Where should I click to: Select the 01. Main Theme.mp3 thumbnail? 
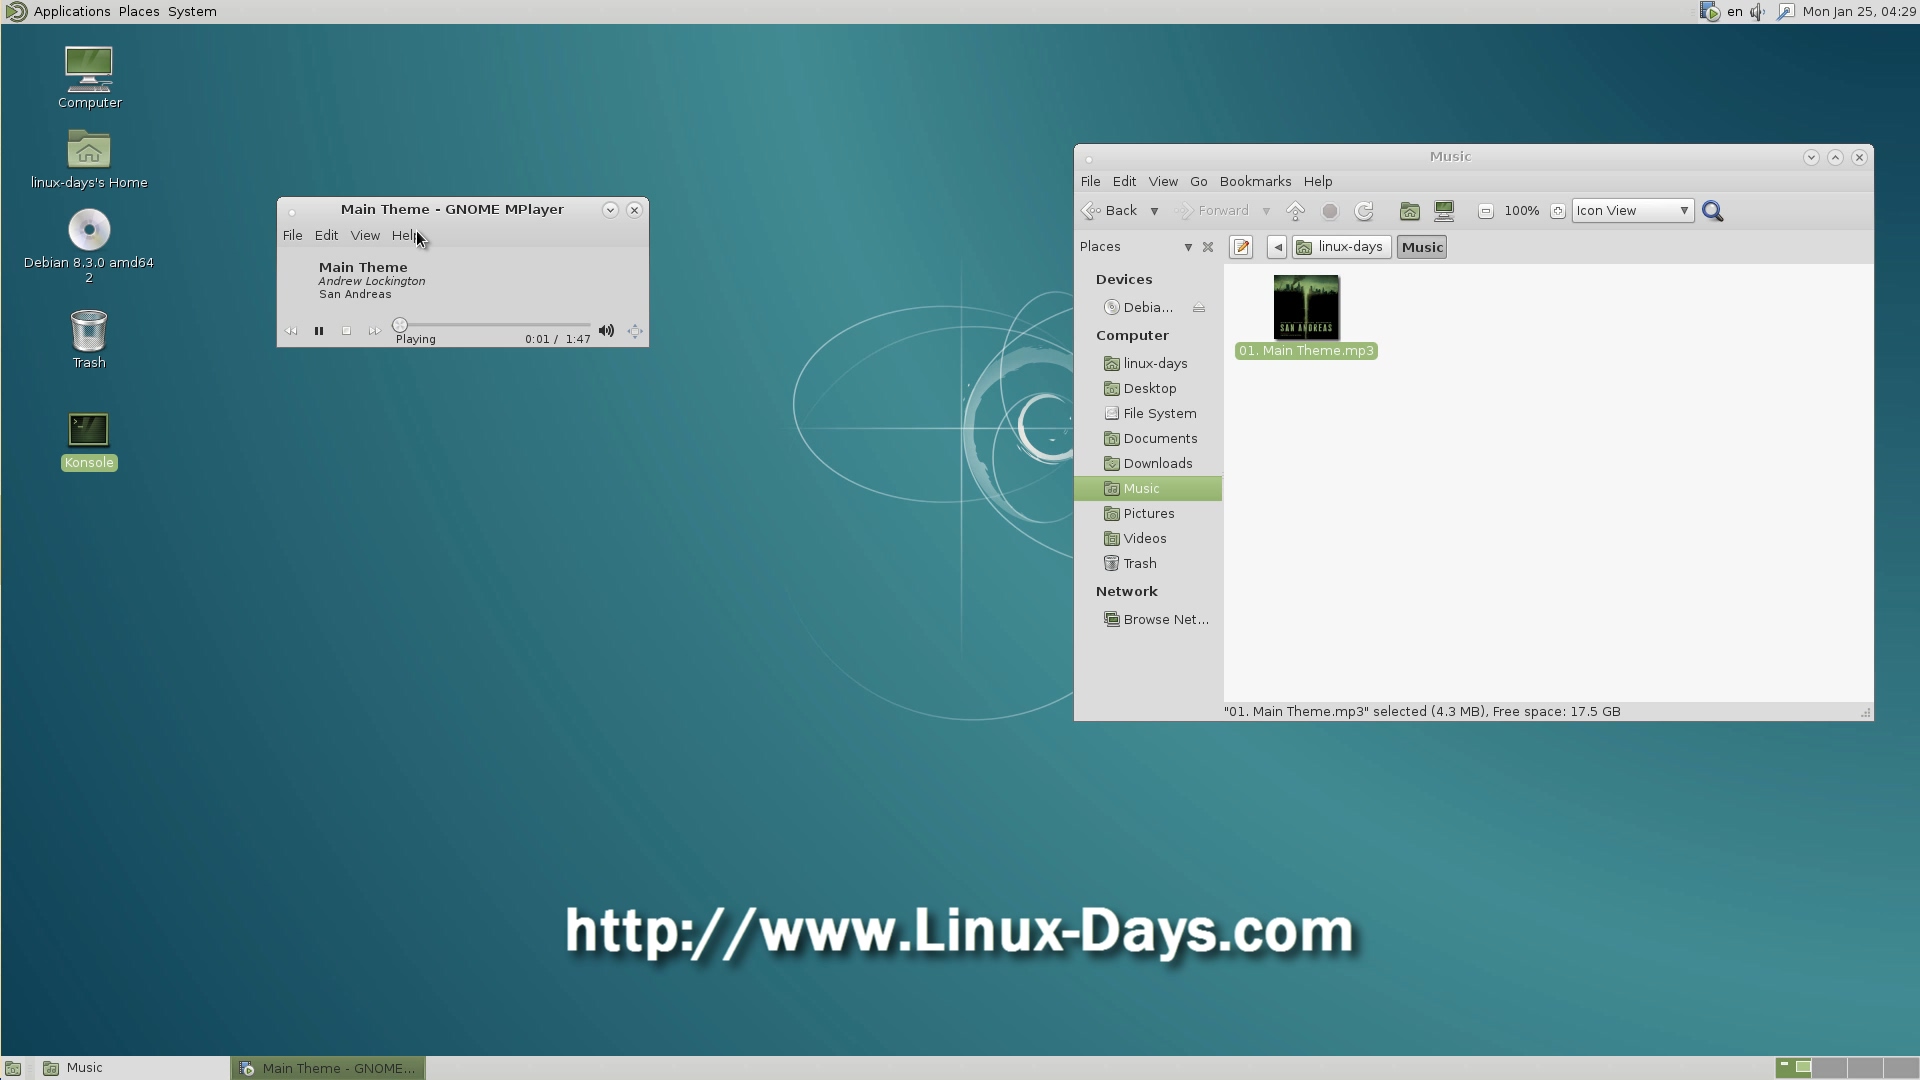point(1306,308)
